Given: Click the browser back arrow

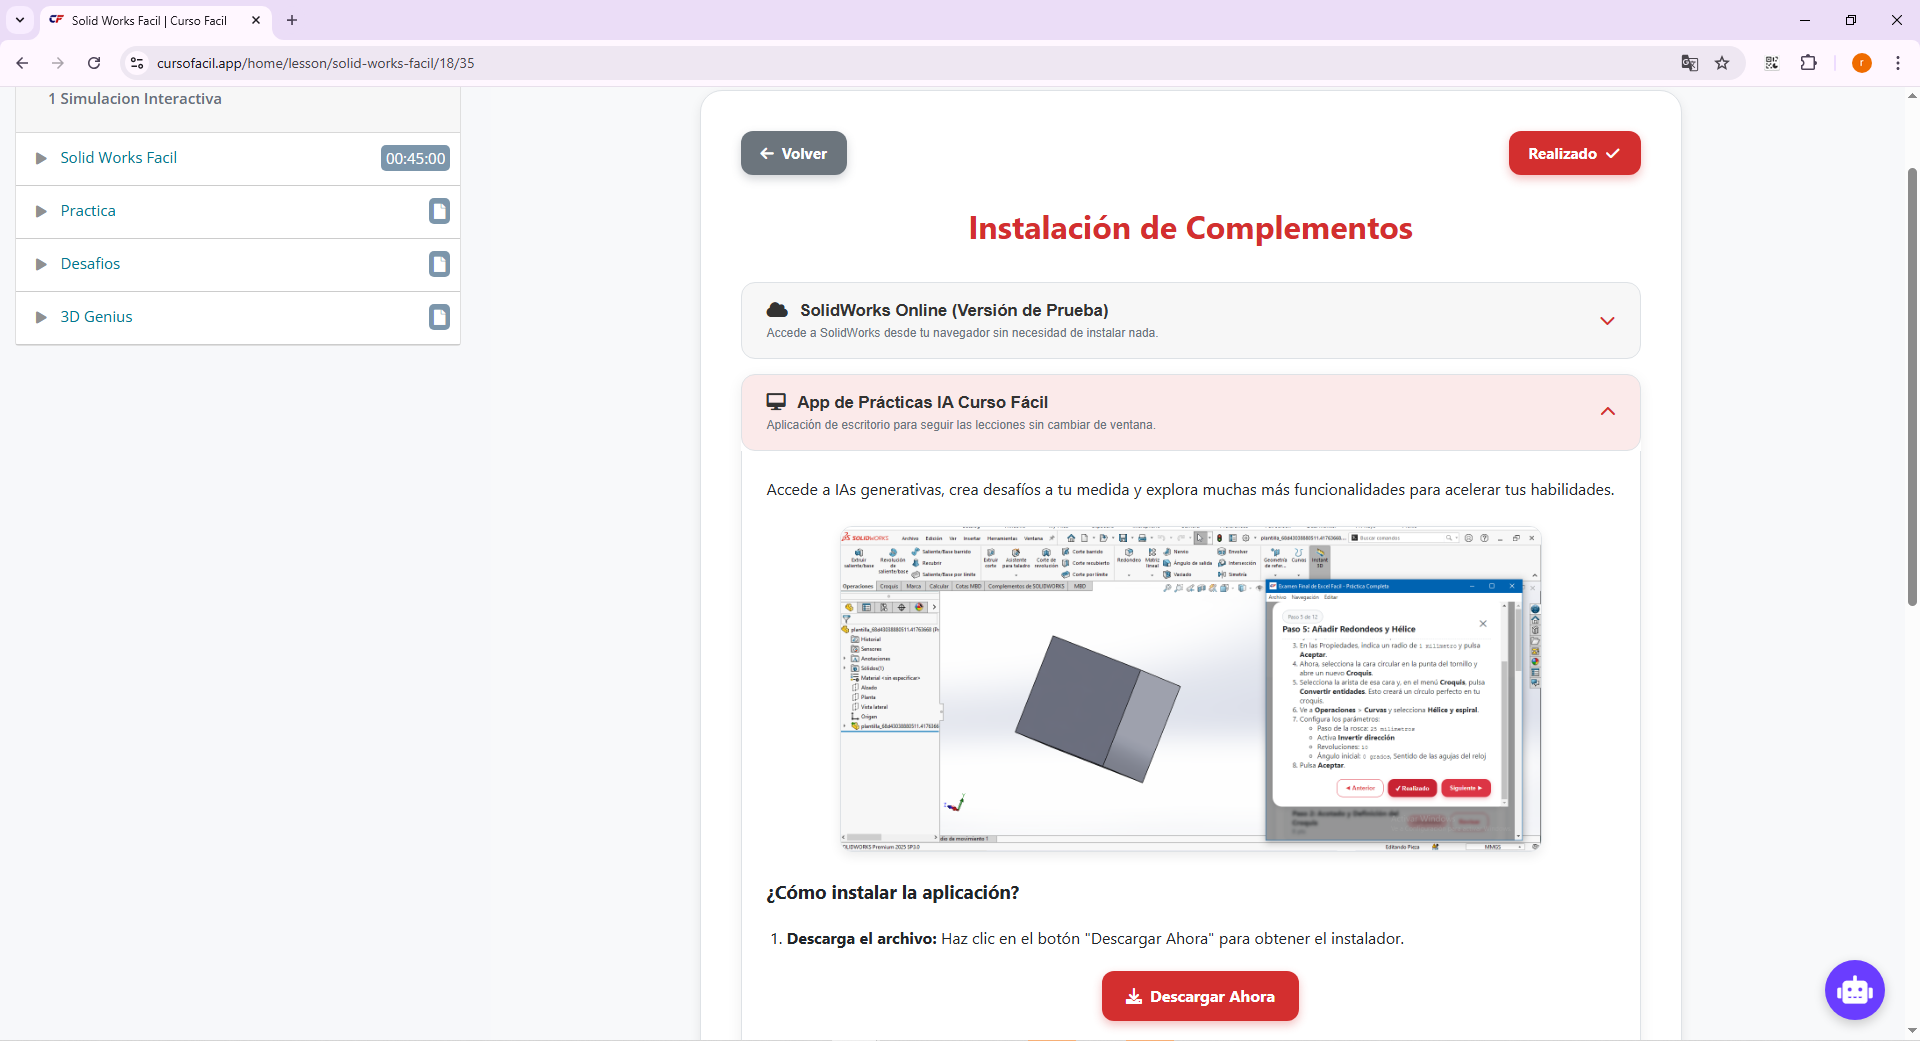Looking at the screenshot, I should click(x=22, y=63).
